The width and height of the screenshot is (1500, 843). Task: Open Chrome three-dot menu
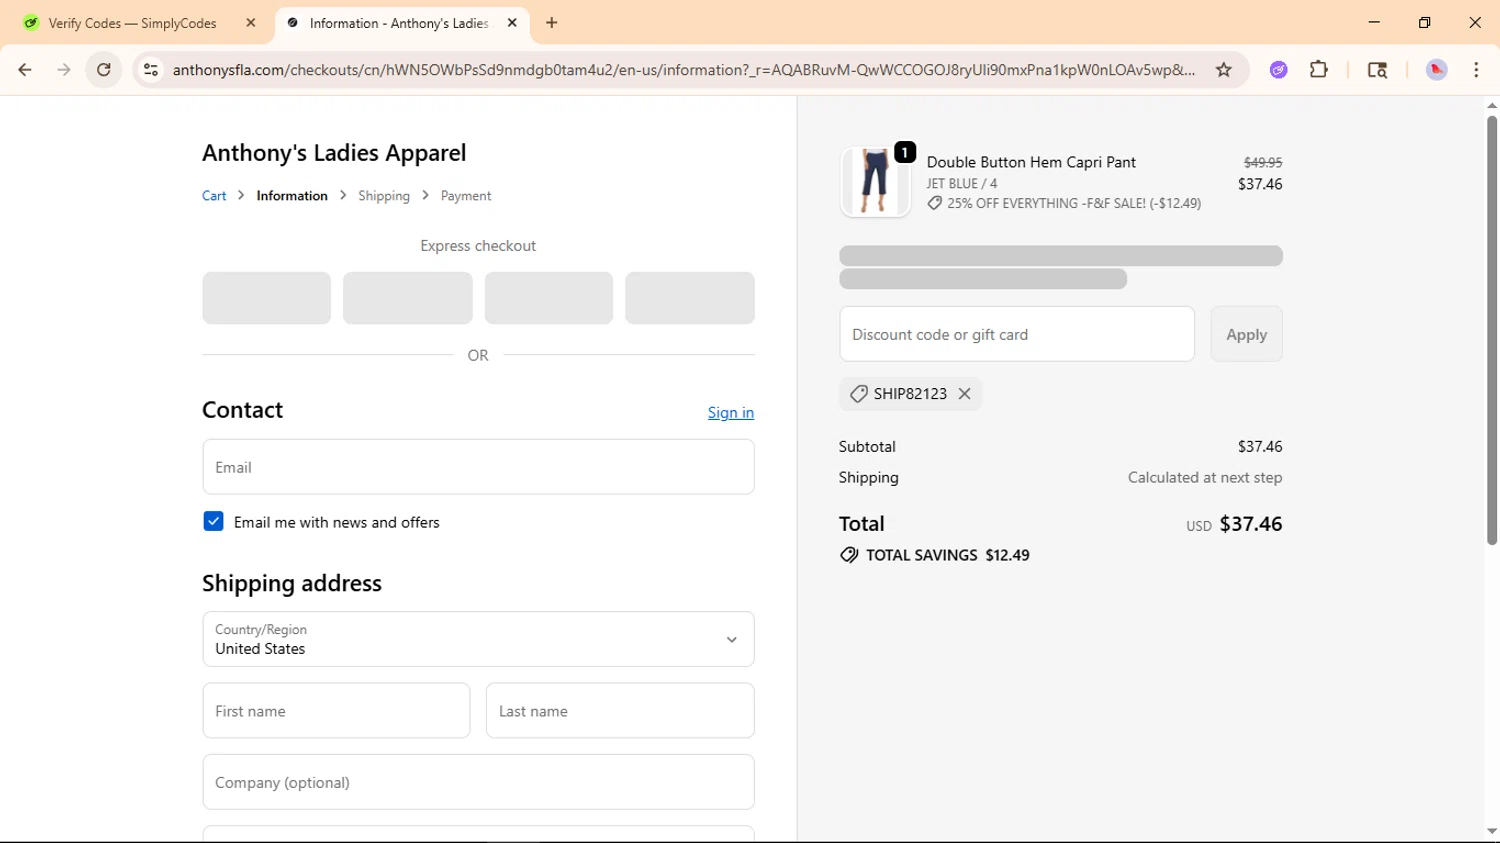[1477, 70]
